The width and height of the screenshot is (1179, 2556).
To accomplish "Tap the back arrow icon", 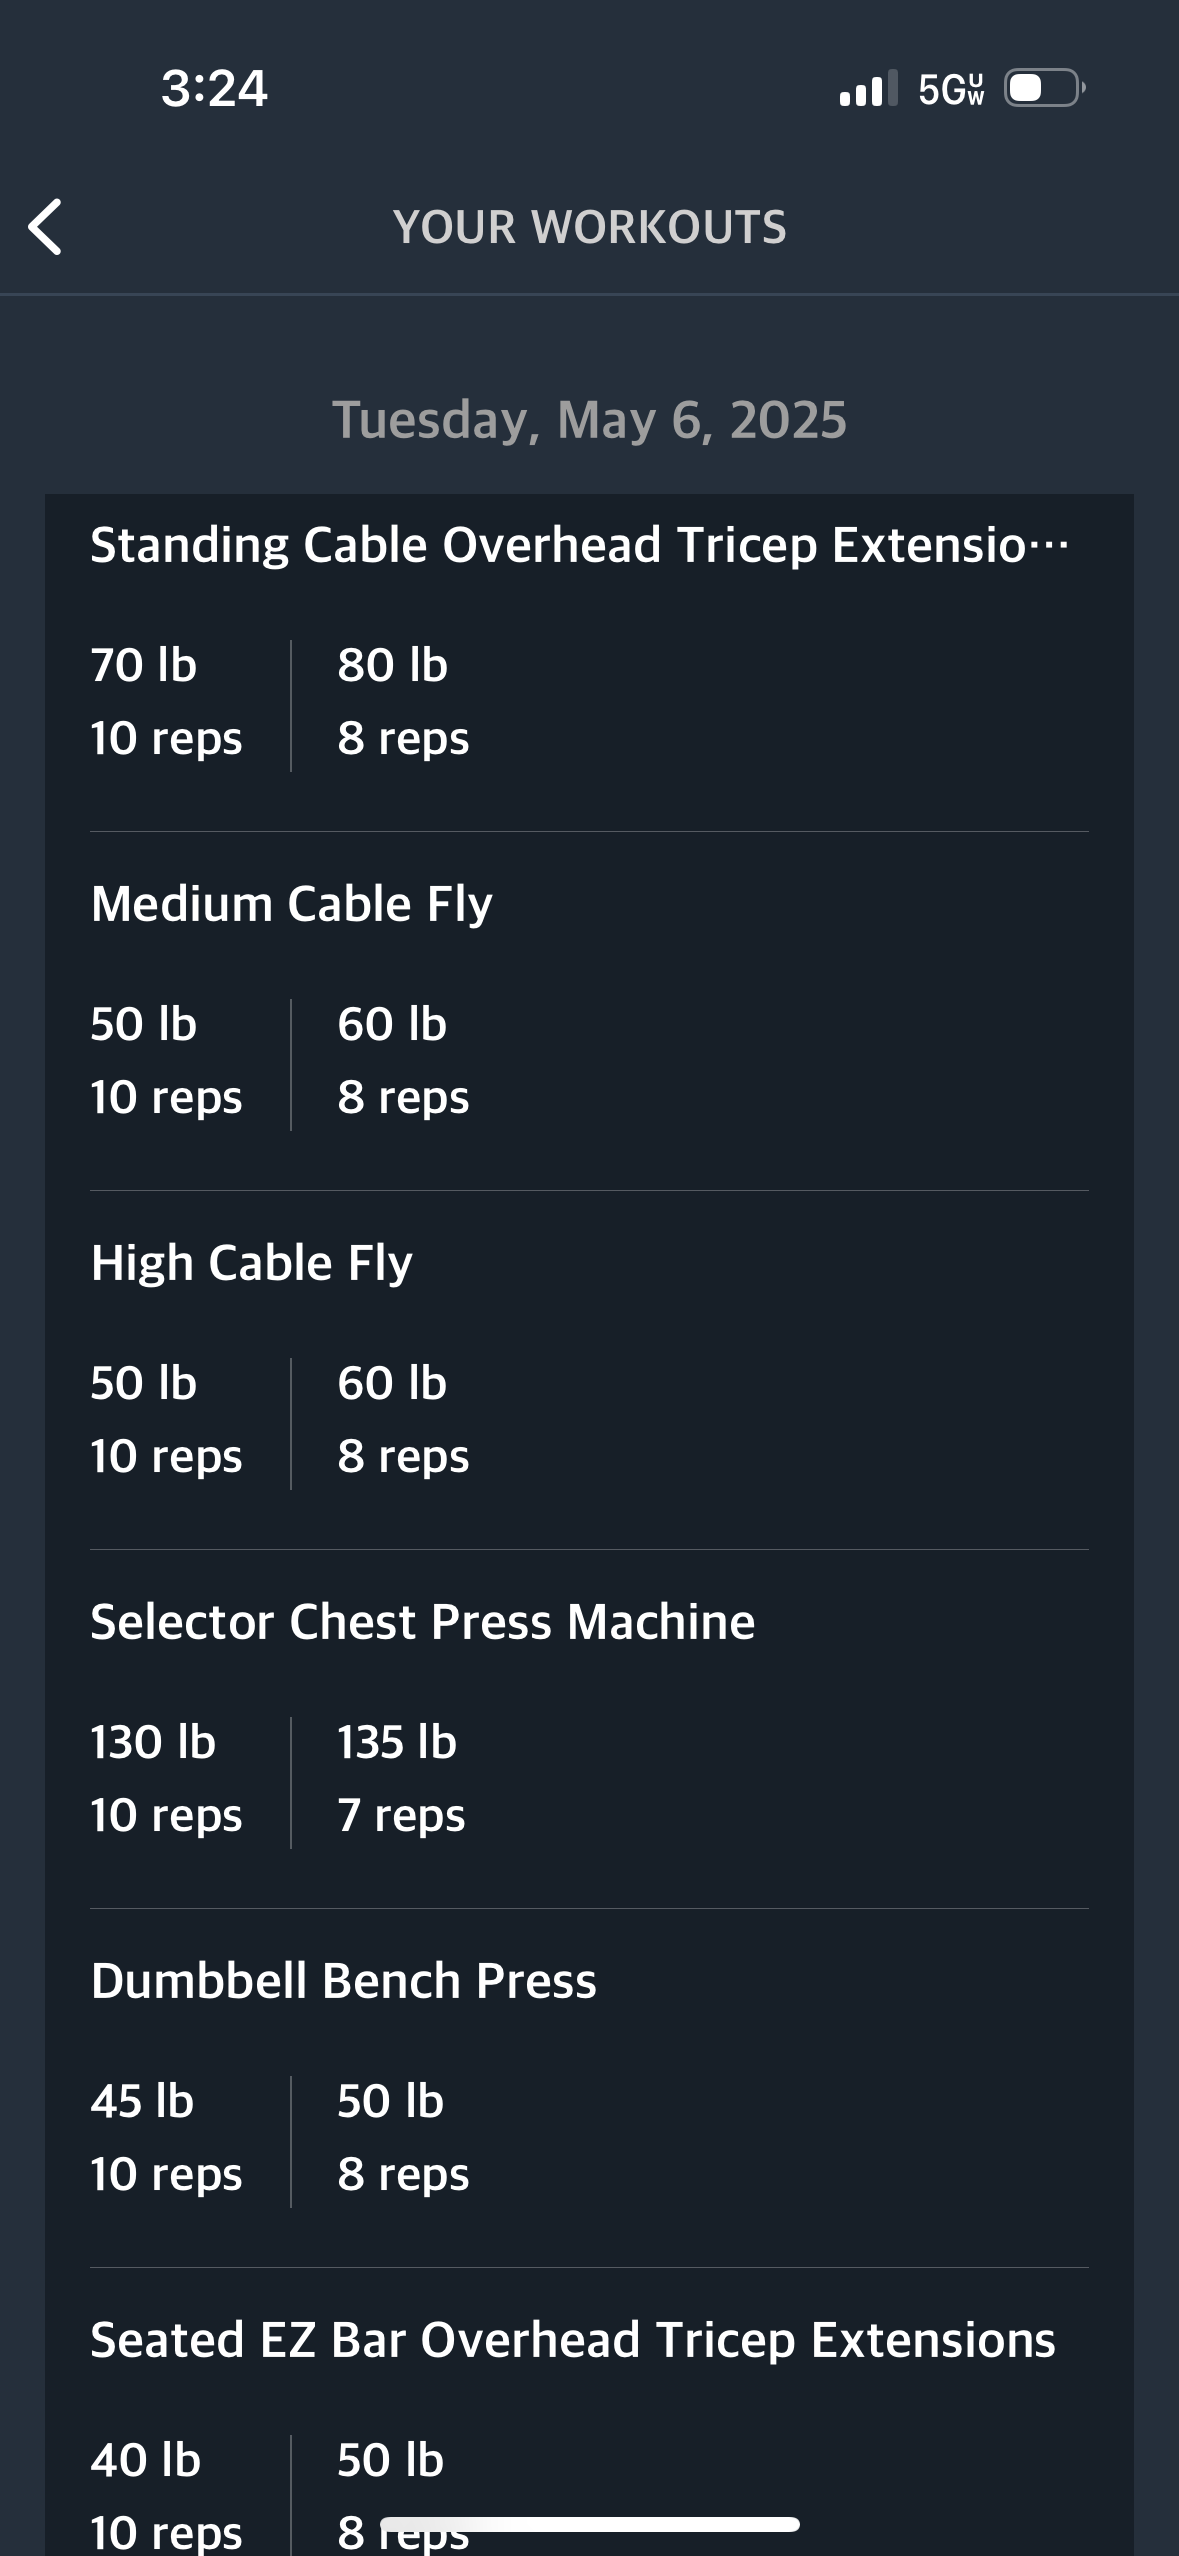I will coord(46,227).
